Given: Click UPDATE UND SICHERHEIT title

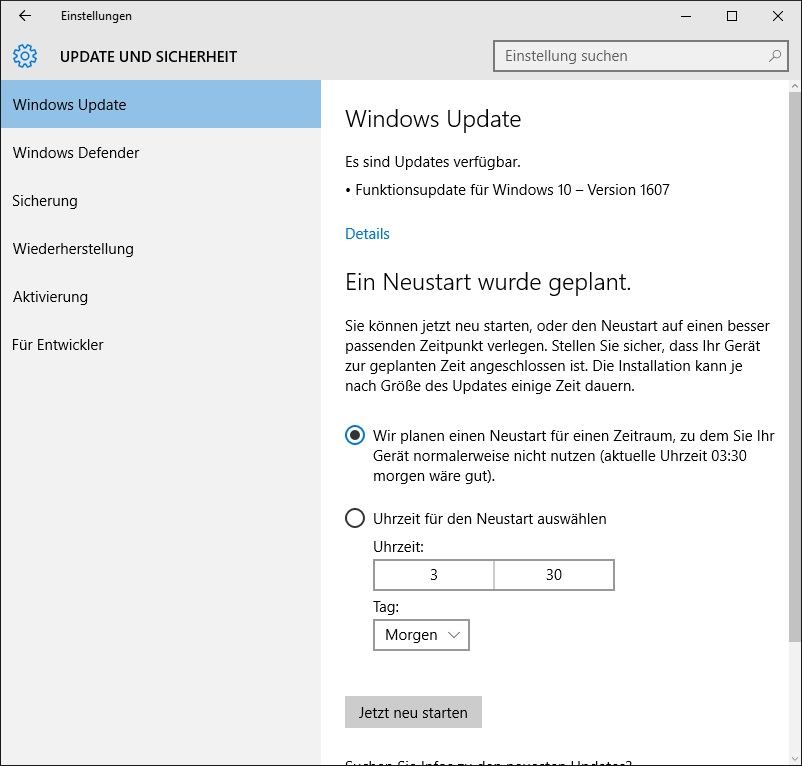Looking at the screenshot, I should tap(148, 56).
